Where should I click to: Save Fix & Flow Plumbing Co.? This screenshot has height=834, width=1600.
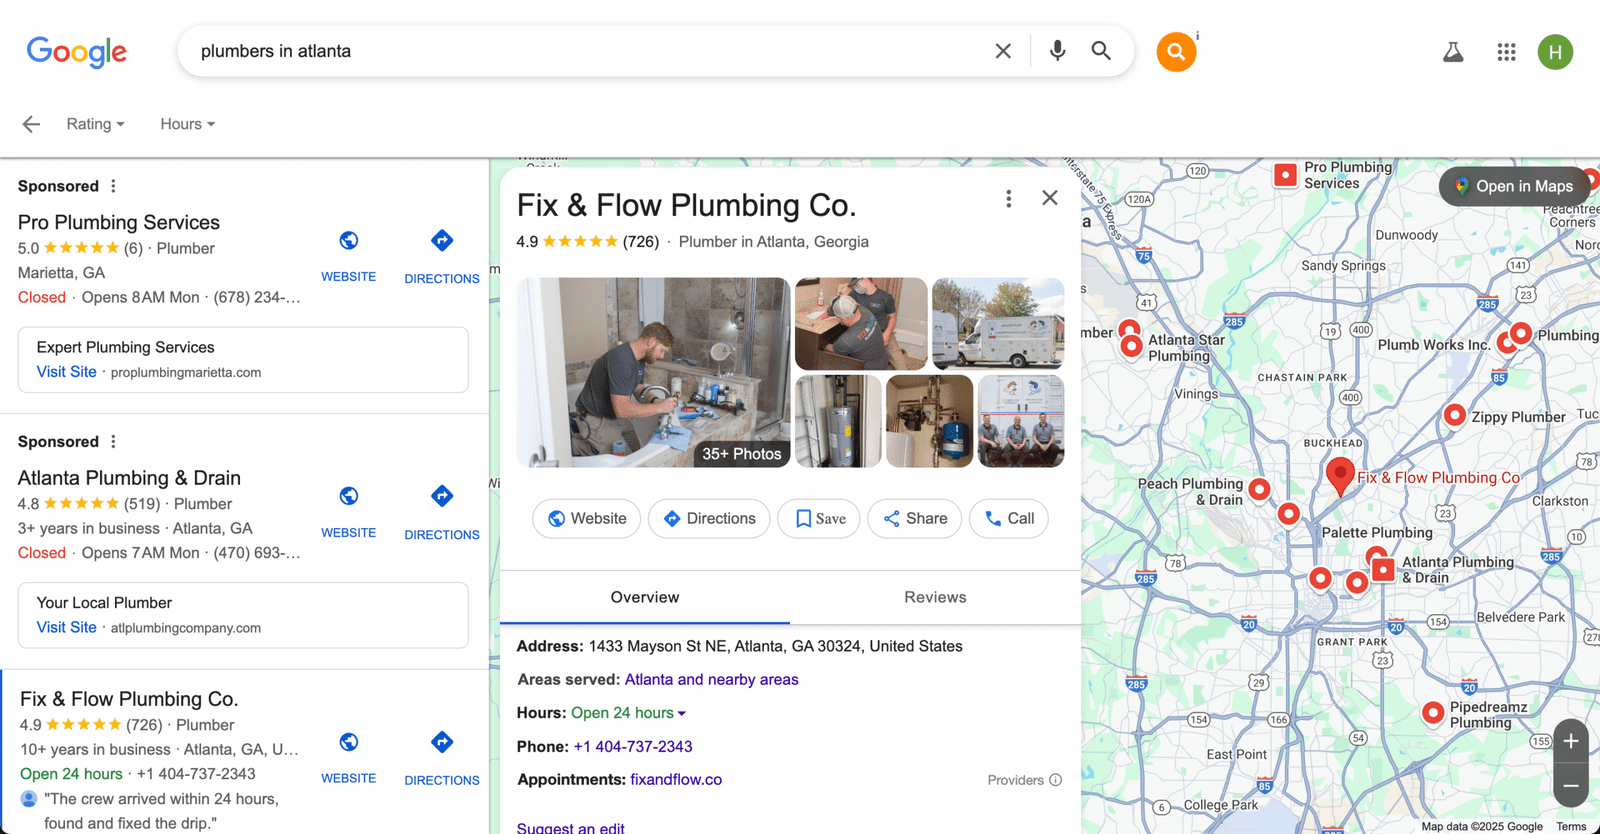tap(819, 518)
